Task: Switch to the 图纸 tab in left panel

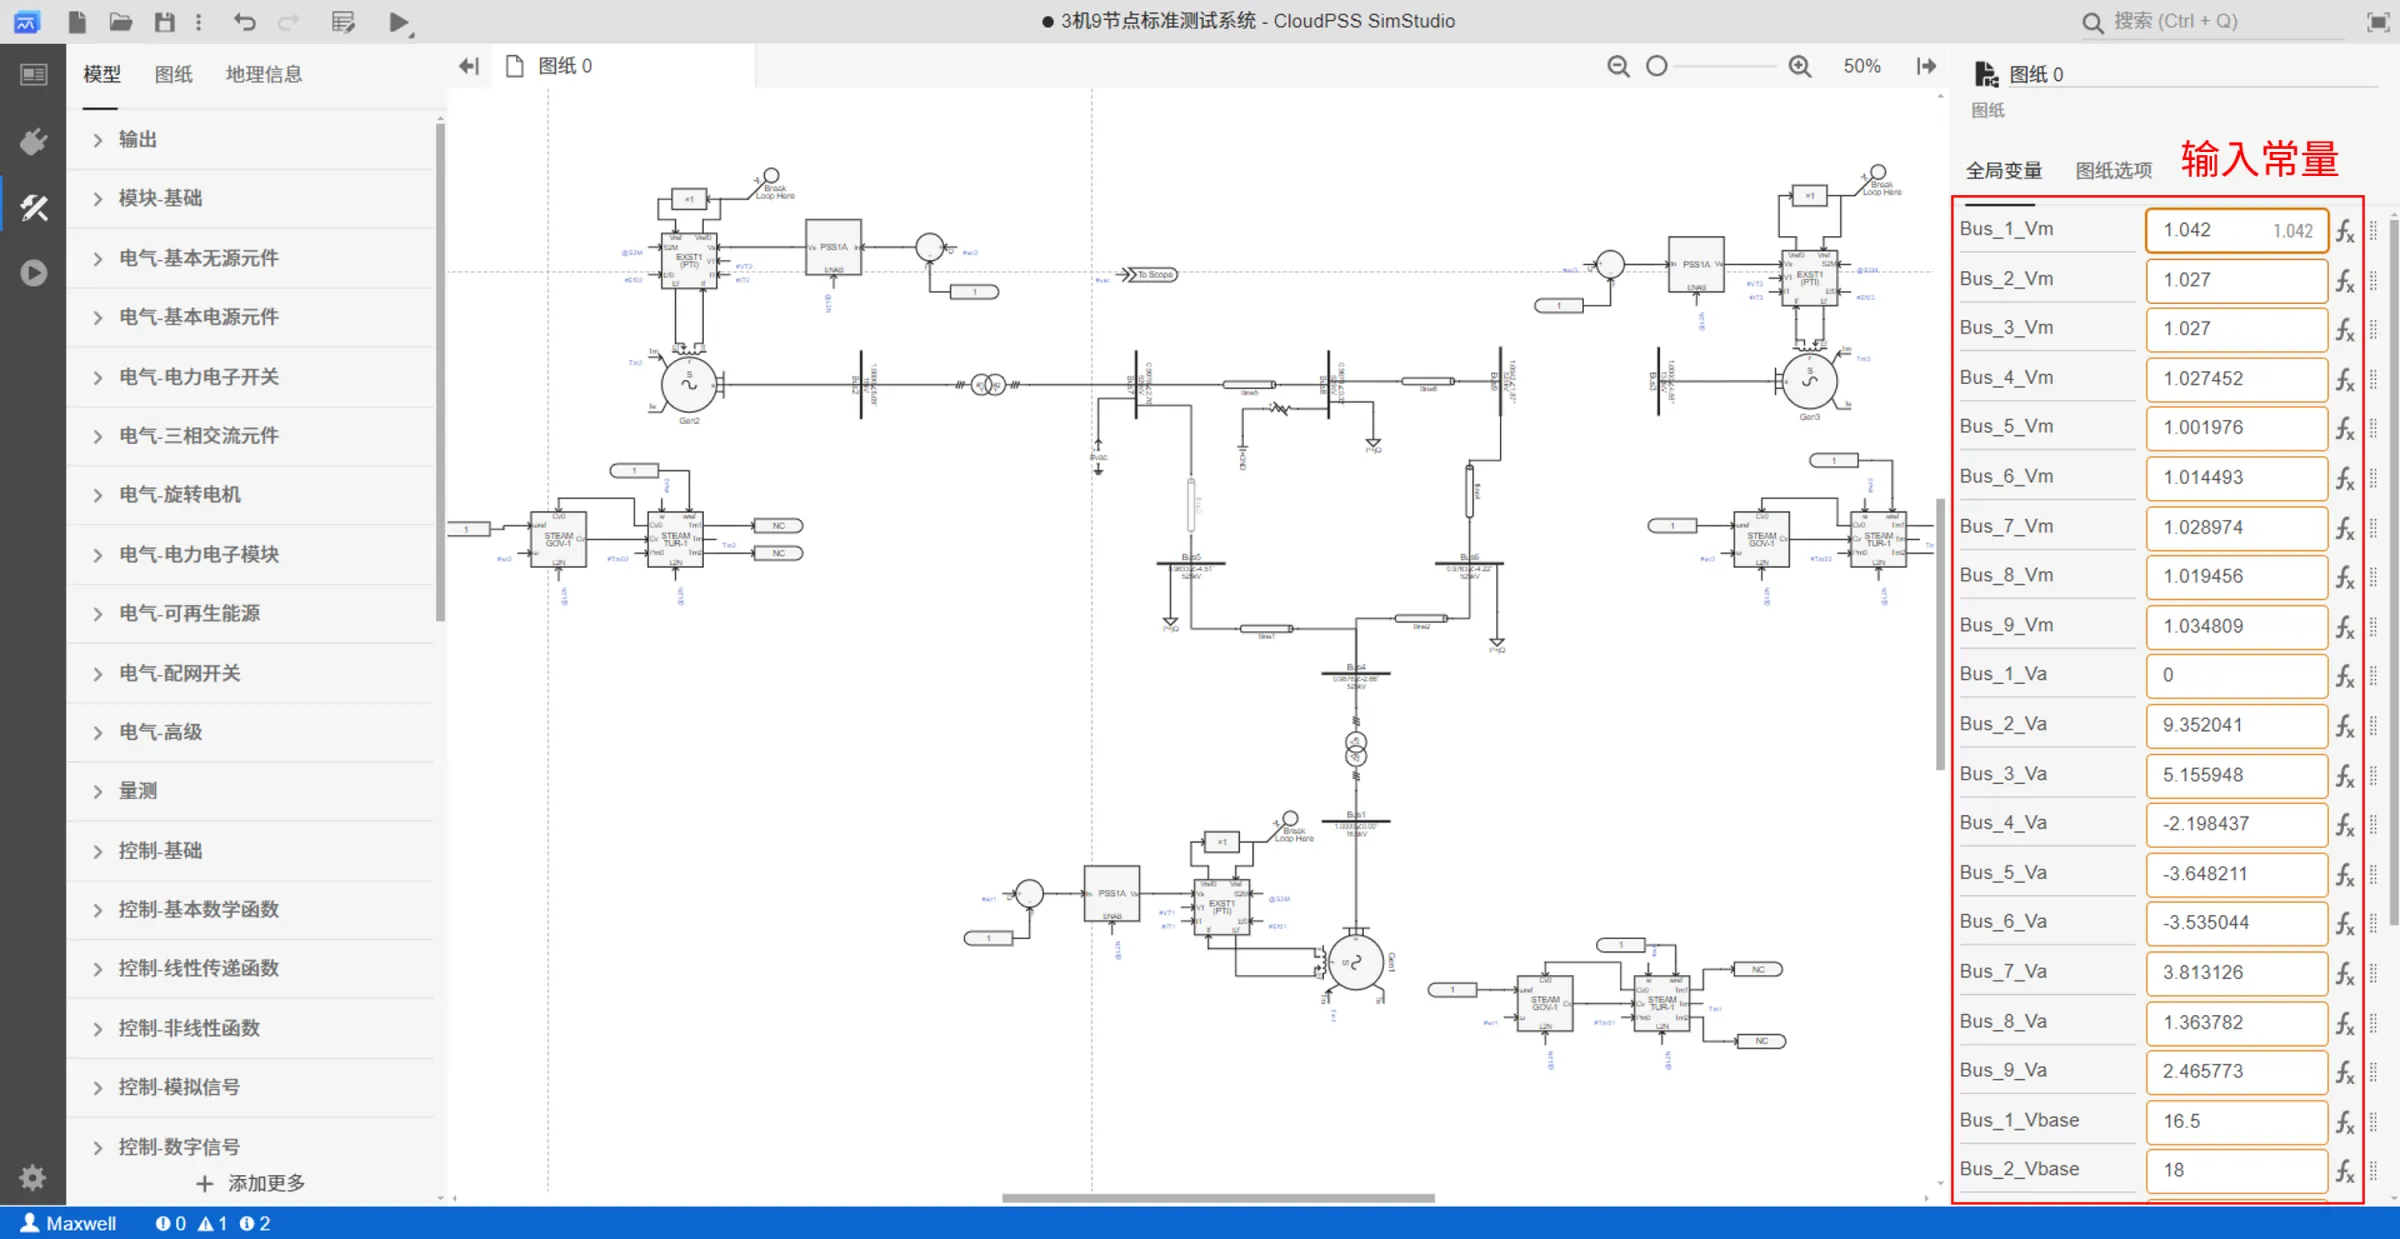Action: tap(174, 74)
